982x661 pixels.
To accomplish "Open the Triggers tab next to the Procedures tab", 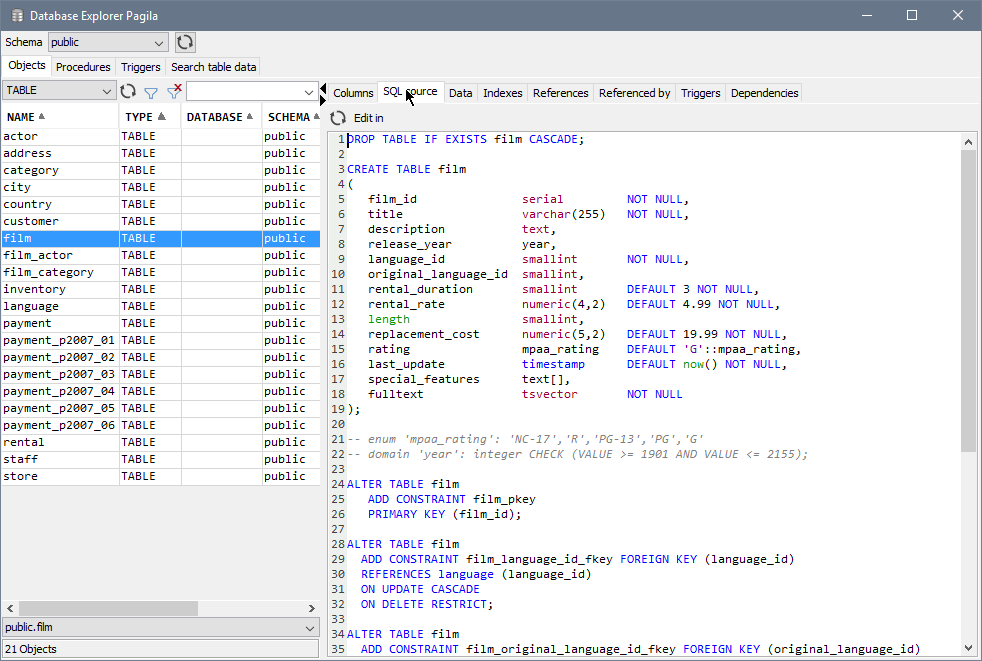I will pos(140,66).
